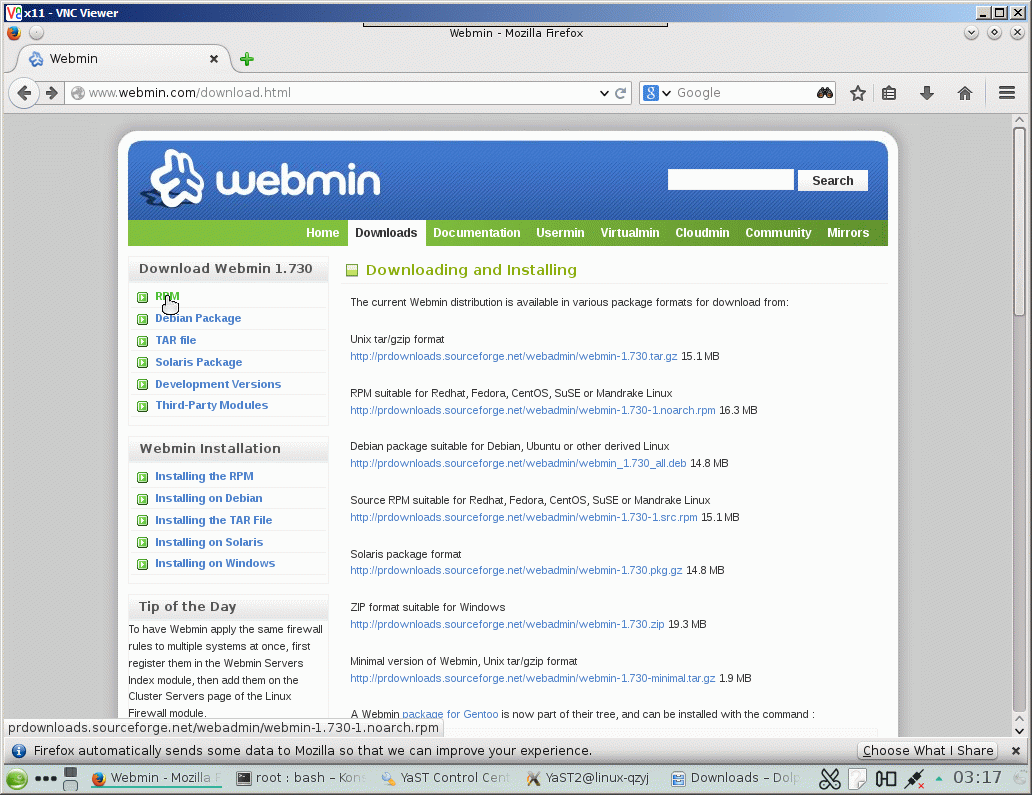The width and height of the screenshot is (1032, 795).
Task: Open the Mirrors nav item
Action: [848, 233]
